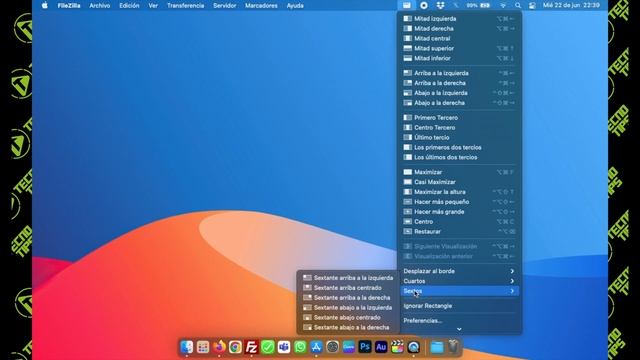The width and height of the screenshot is (640, 360).
Task: Choose Sextante abajo a la derecha
Action: click(348, 327)
